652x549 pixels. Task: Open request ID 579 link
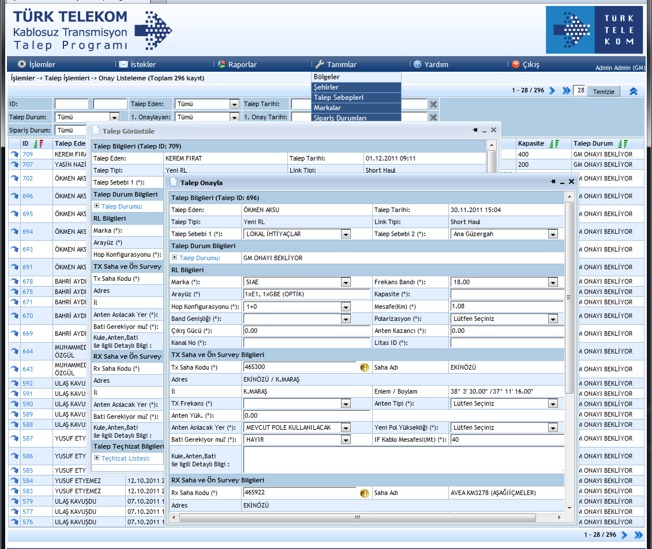[x=27, y=502]
